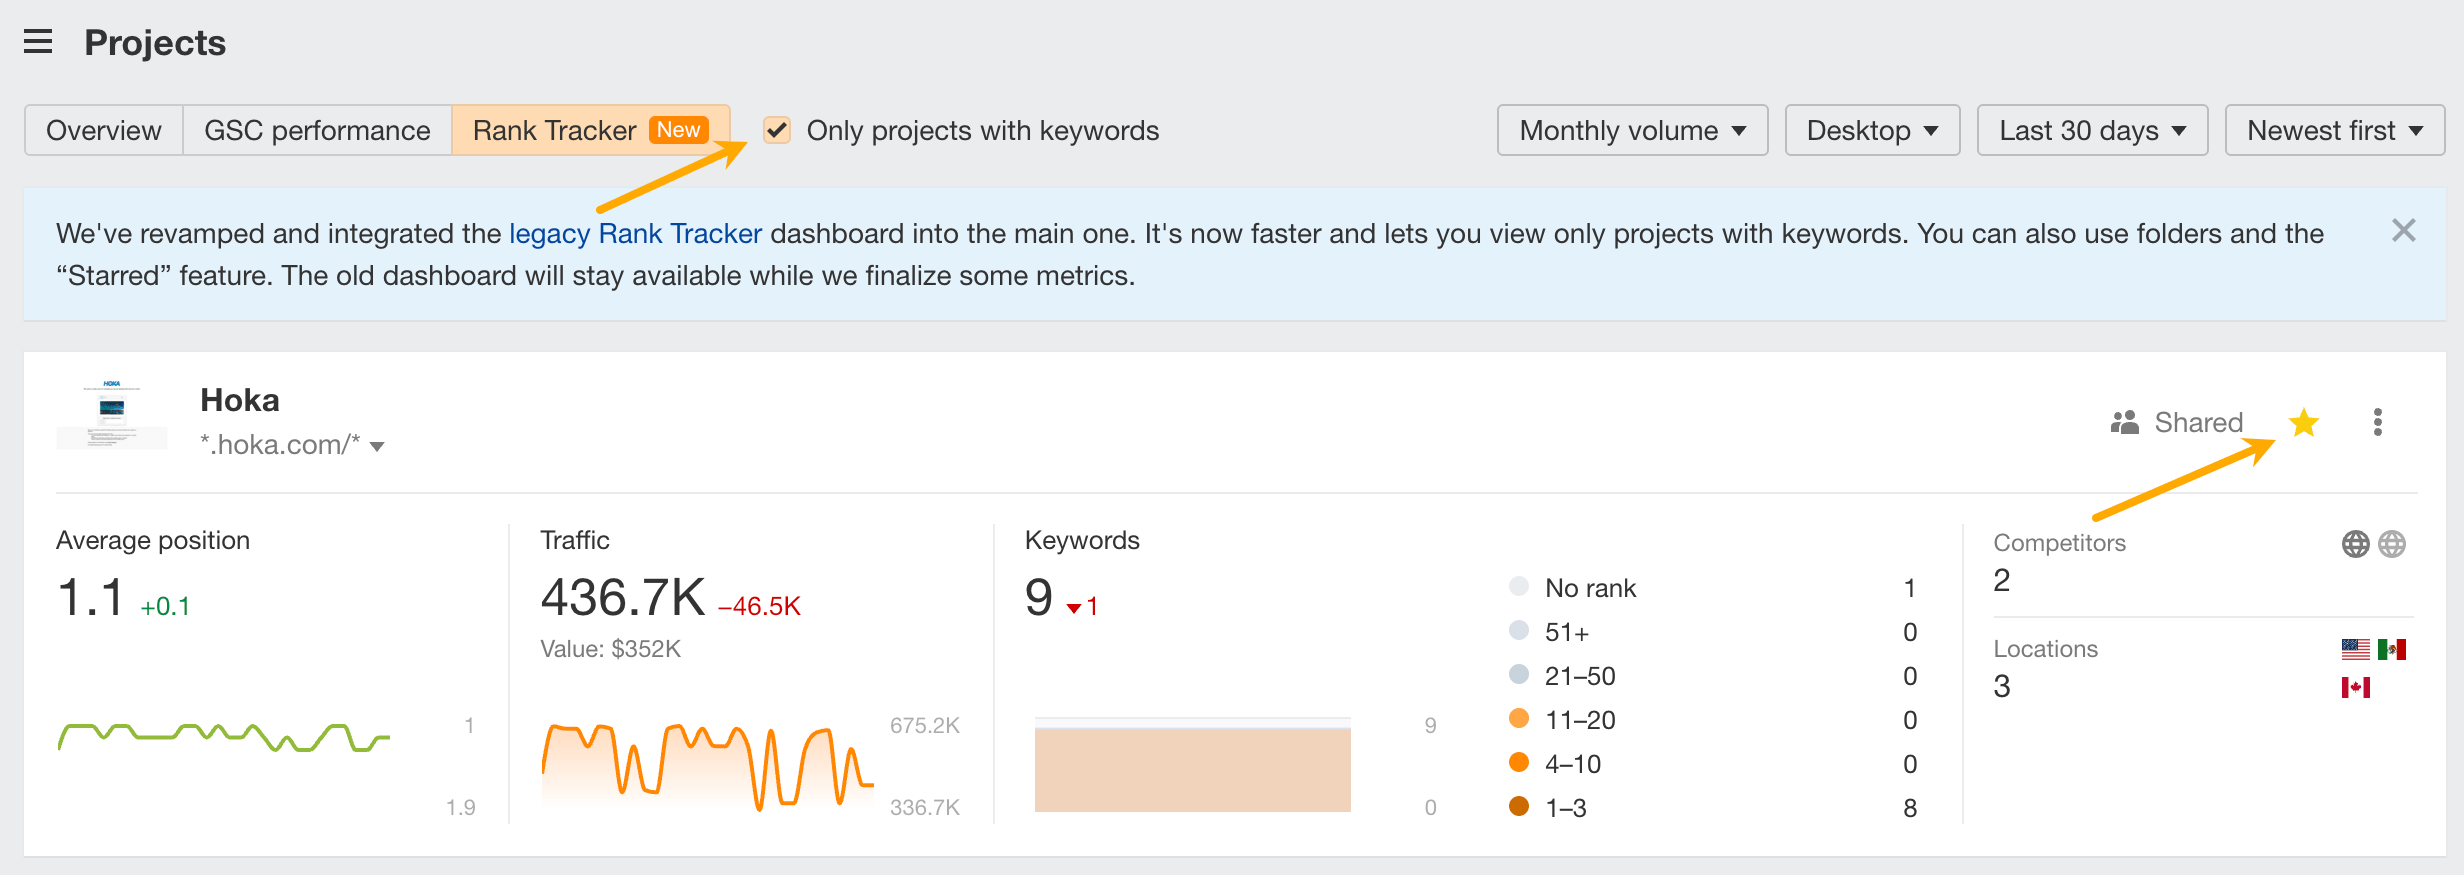Open the legacy Rank Tracker link
Viewport: 2464px width, 875px height.
pyautogui.click(x=633, y=233)
